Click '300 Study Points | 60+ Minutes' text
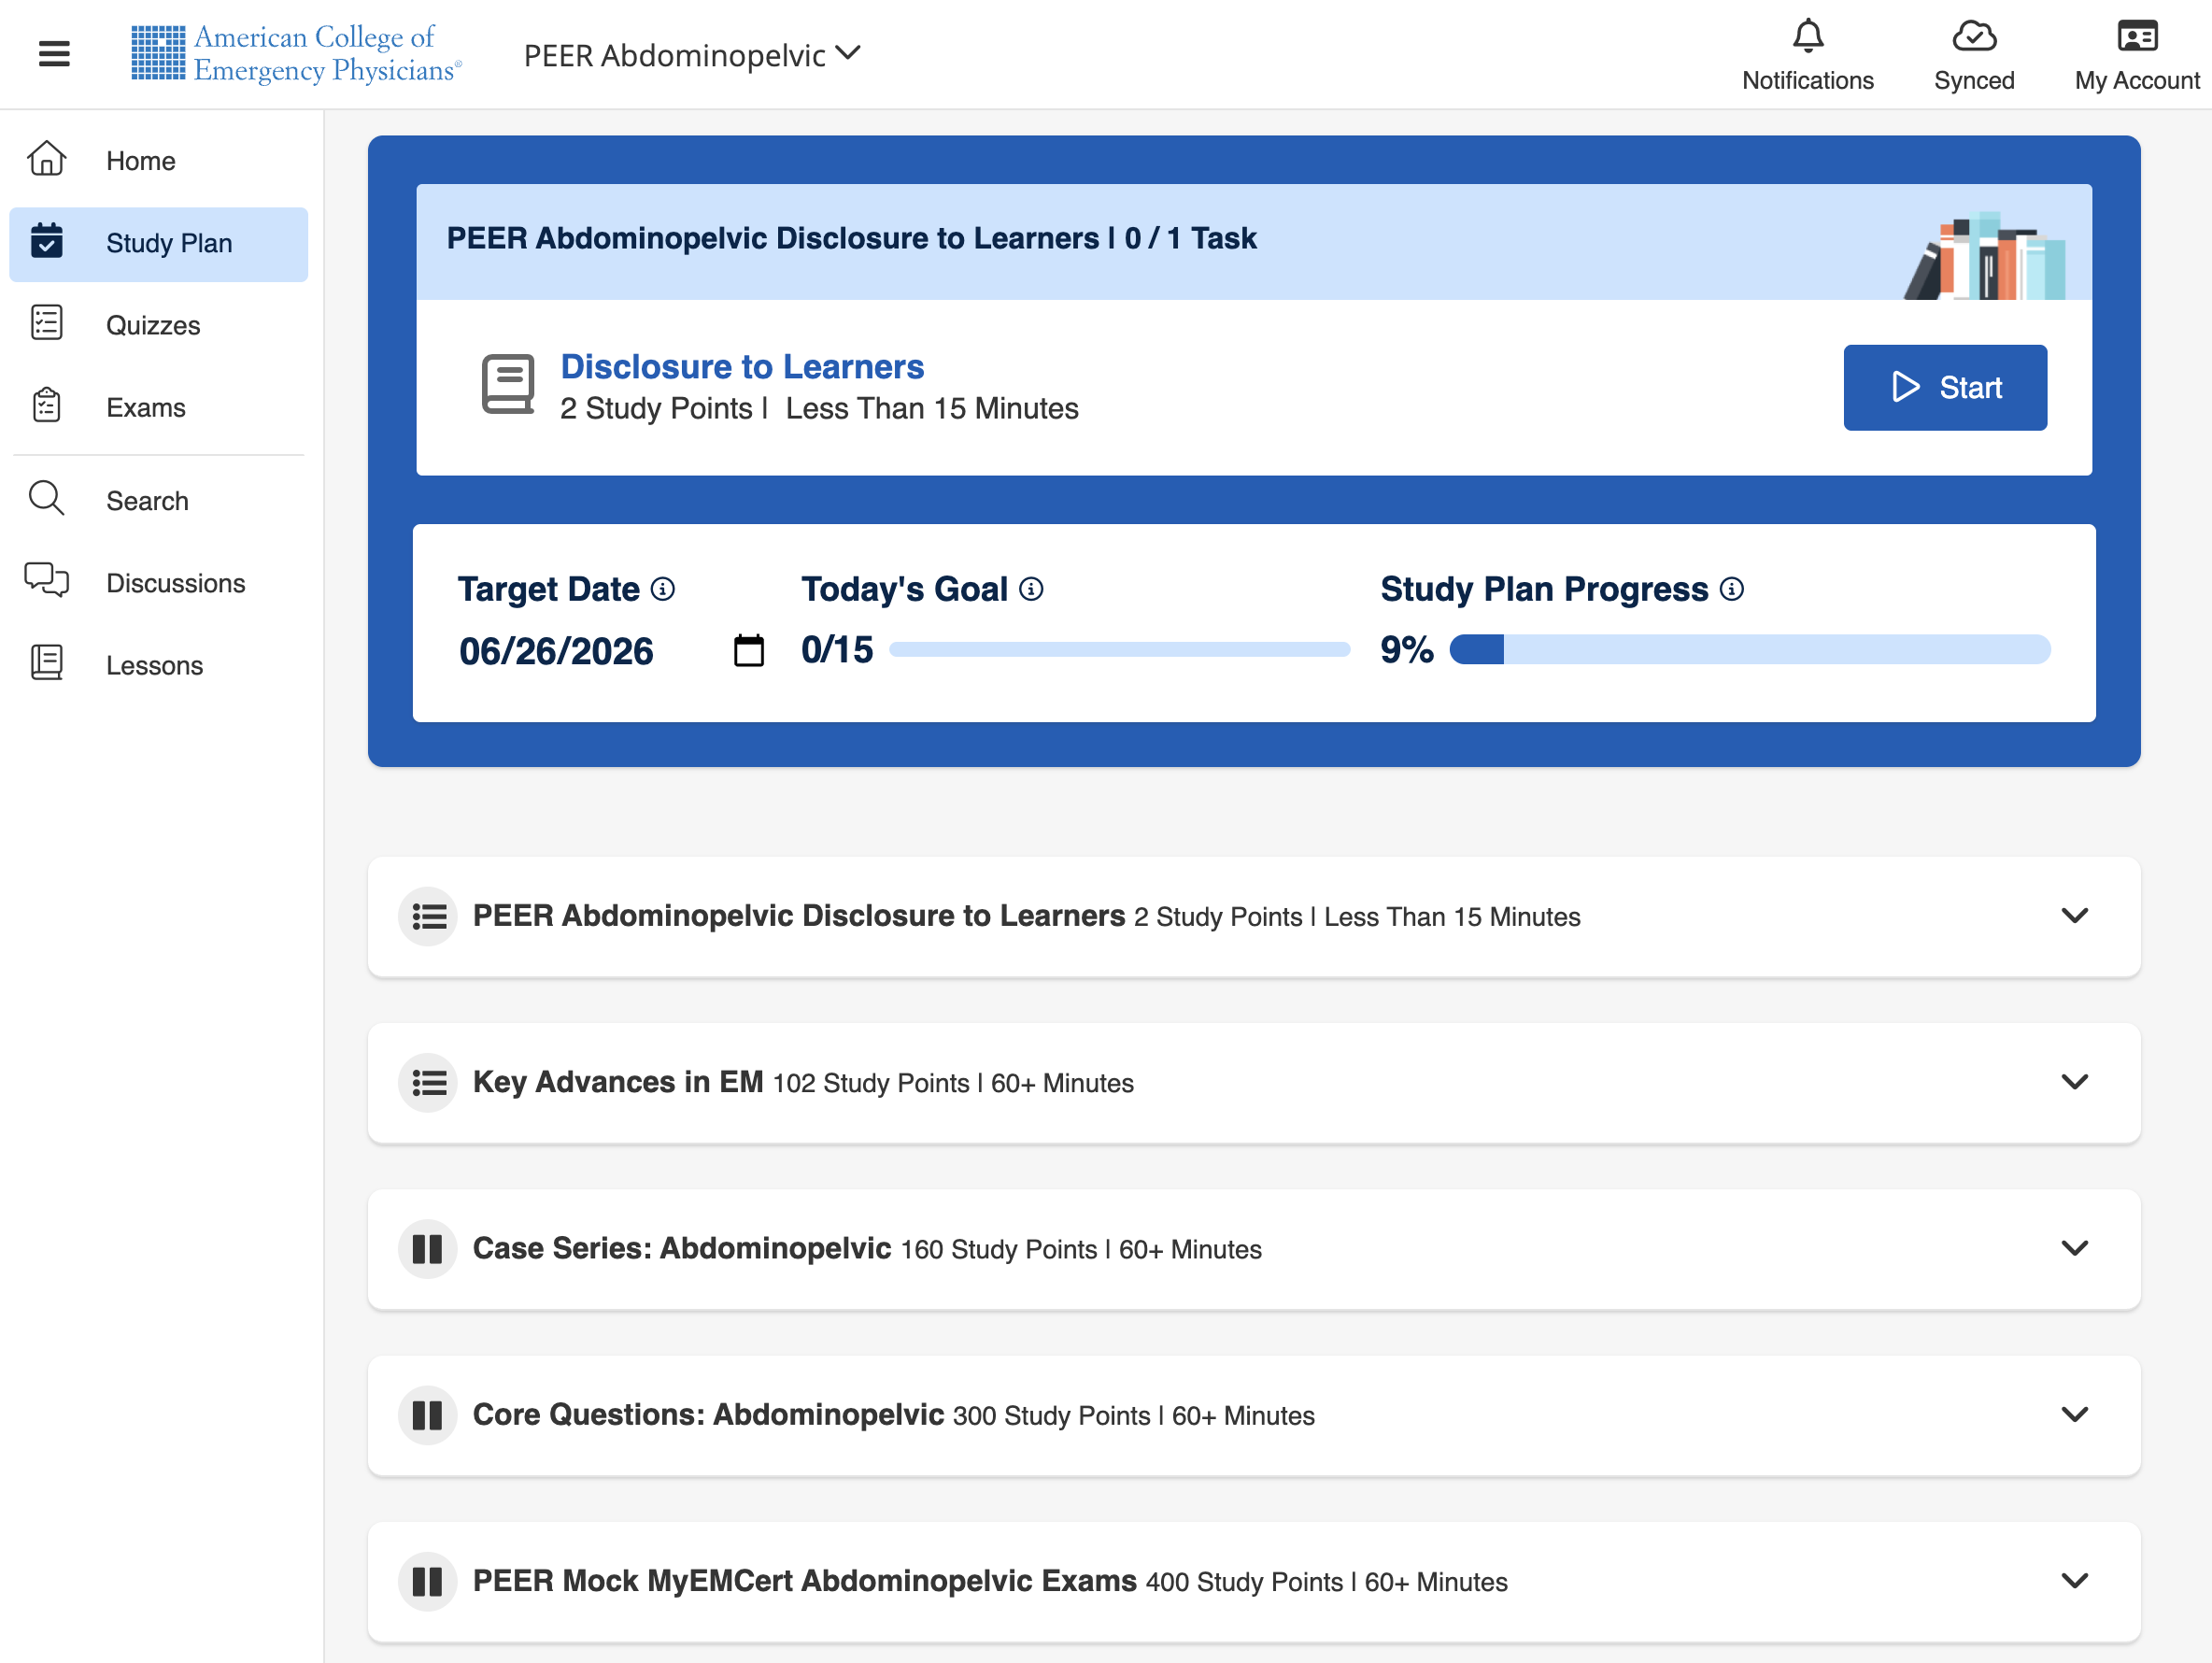 pyautogui.click(x=1134, y=1415)
